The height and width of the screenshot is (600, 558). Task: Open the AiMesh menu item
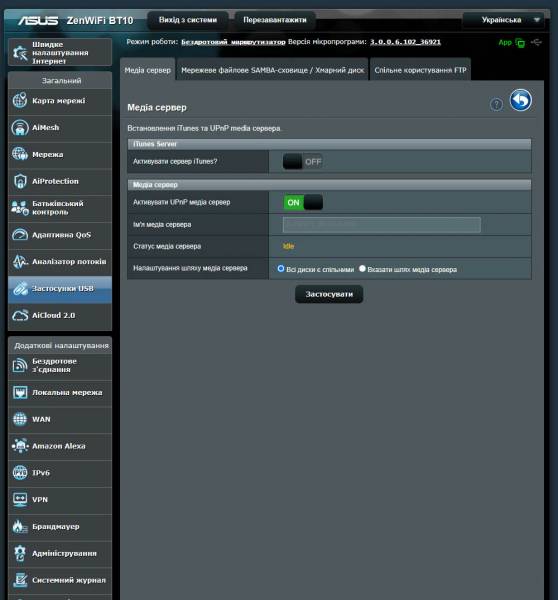(x=60, y=128)
